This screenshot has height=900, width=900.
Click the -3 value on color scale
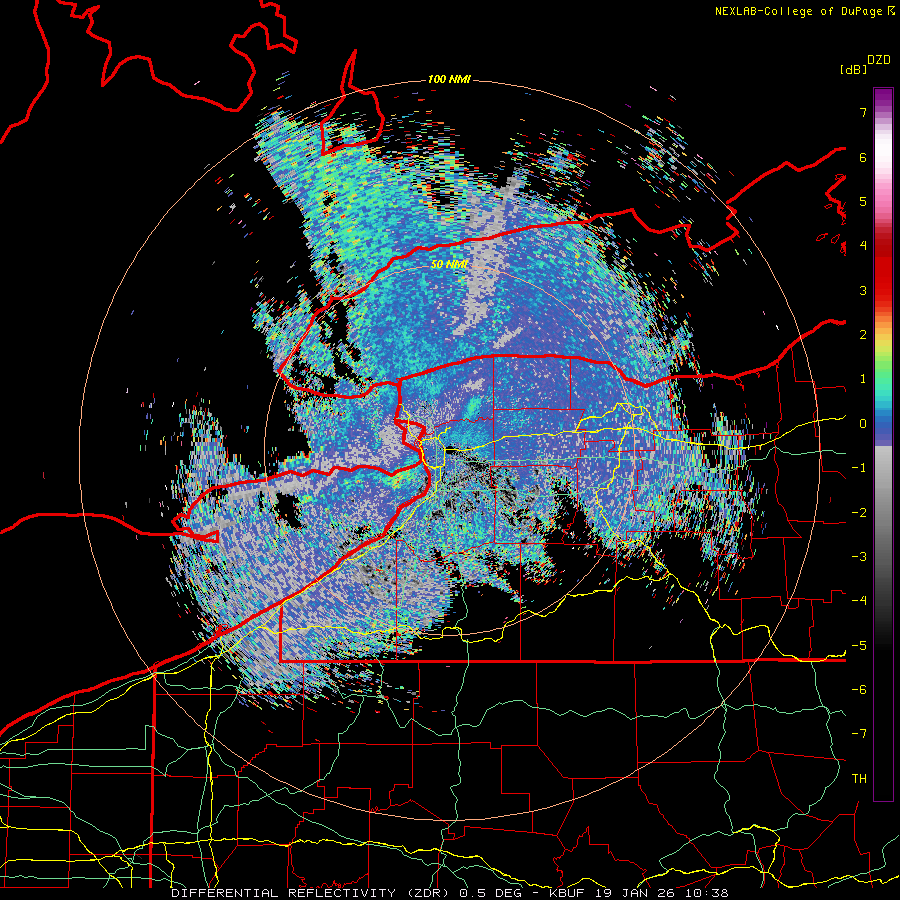pyautogui.click(x=859, y=557)
